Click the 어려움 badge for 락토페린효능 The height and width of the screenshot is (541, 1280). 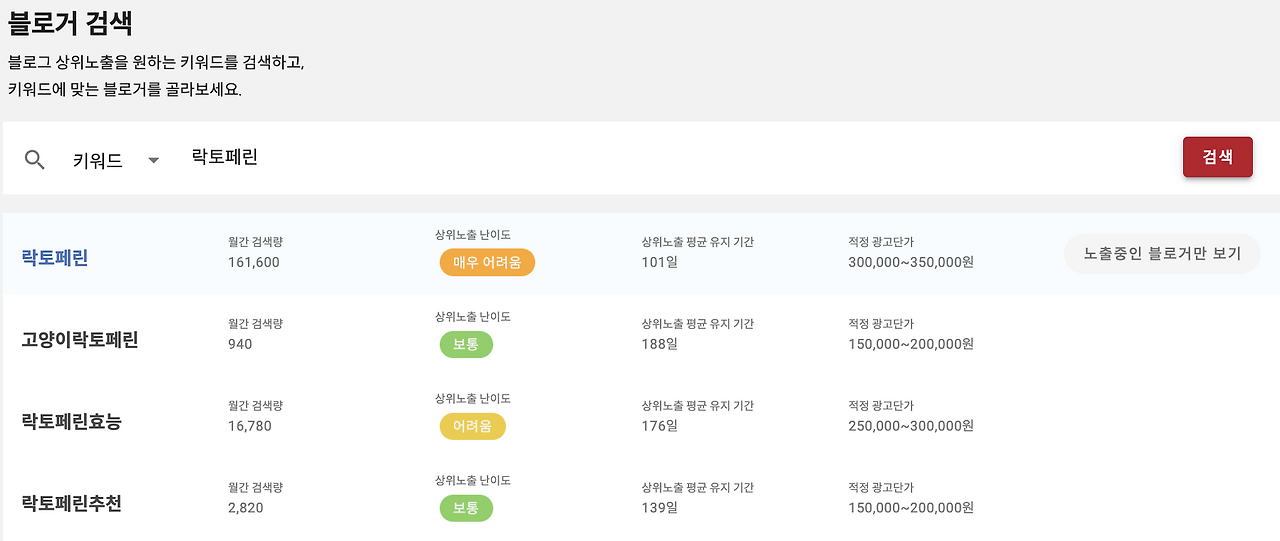point(472,427)
